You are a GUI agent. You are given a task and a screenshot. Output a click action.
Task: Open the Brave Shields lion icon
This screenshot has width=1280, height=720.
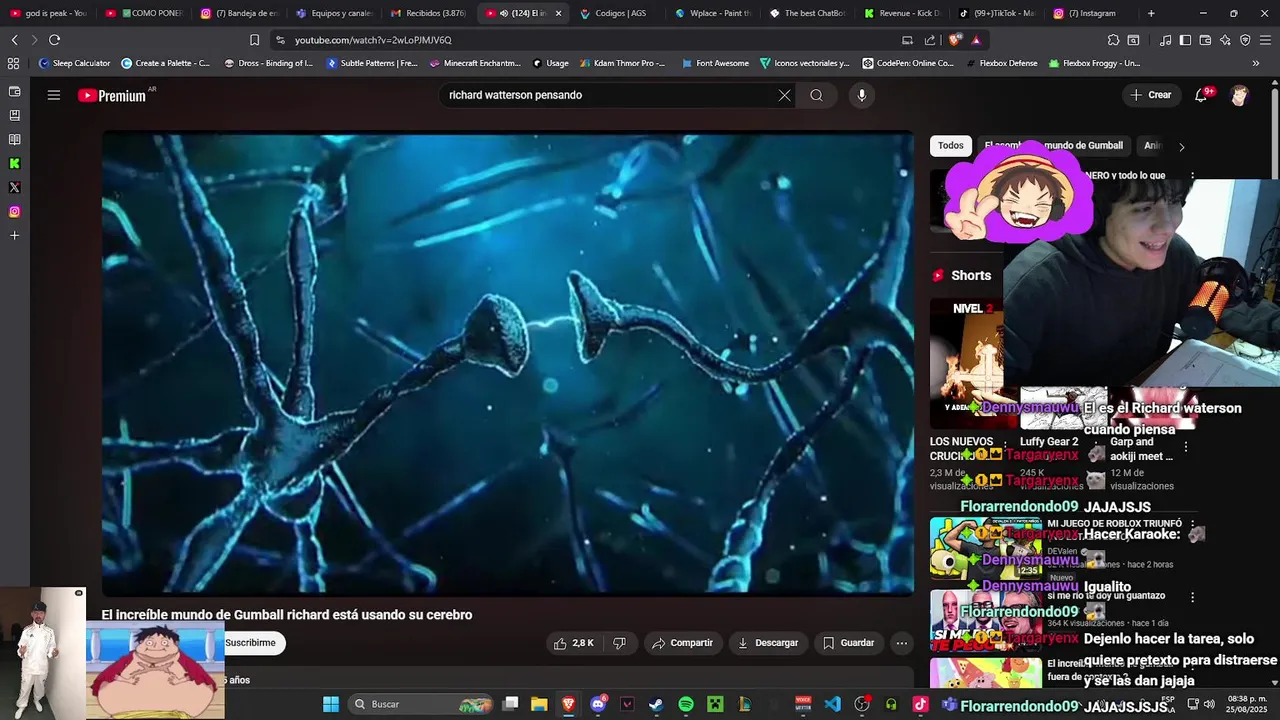(x=955, y=40)
